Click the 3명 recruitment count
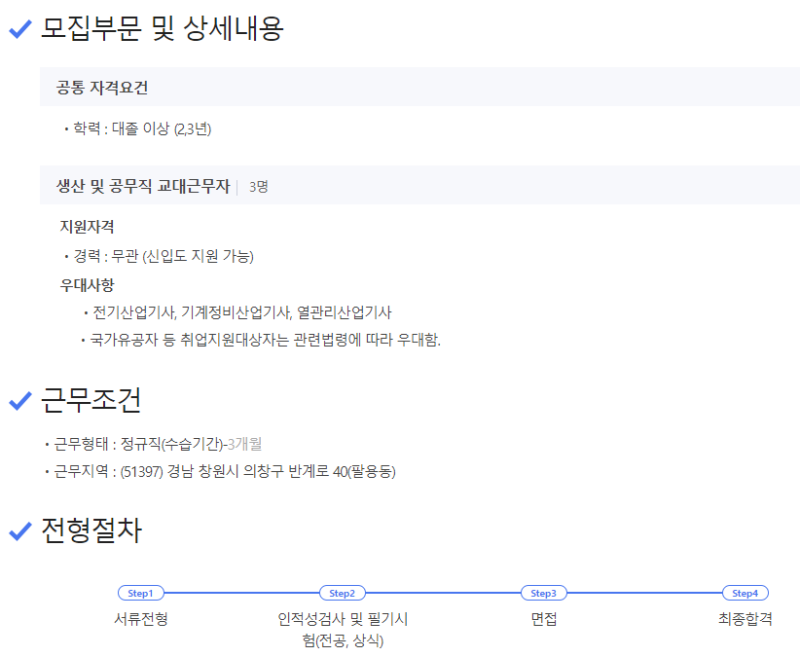800x657 pixels. point(258,187)
